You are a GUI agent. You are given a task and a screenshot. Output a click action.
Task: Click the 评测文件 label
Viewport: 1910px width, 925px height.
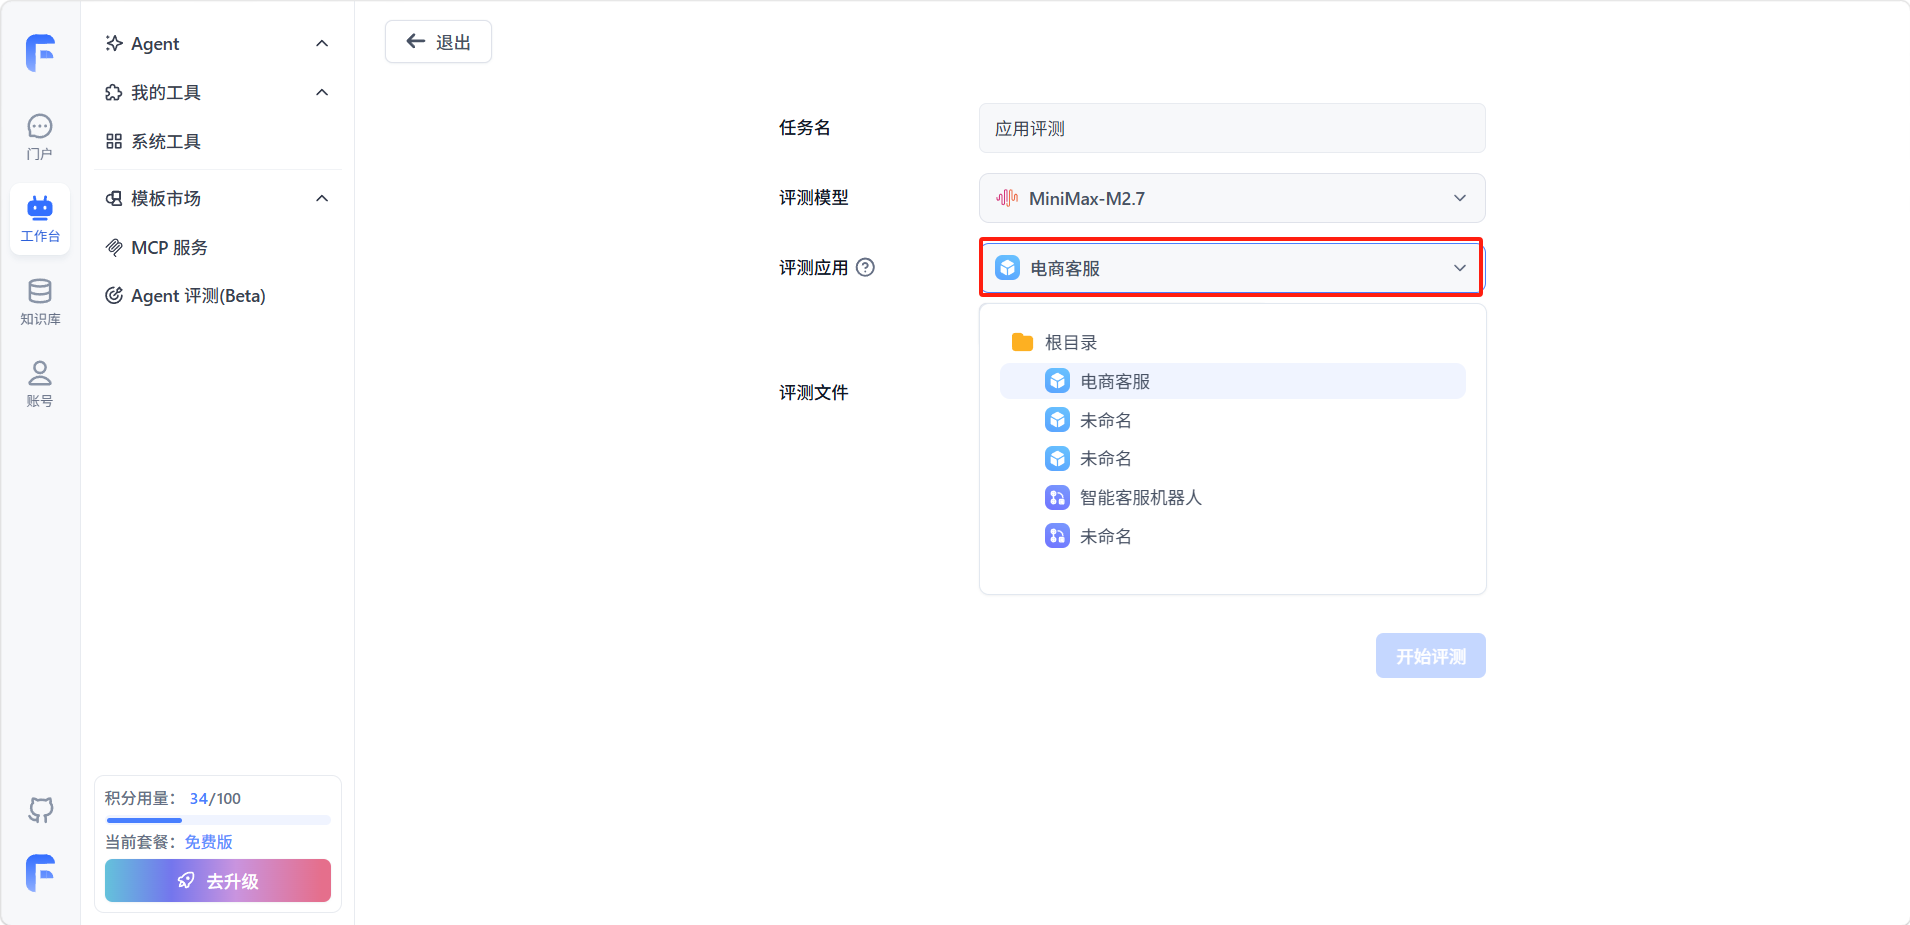[813, 392]
